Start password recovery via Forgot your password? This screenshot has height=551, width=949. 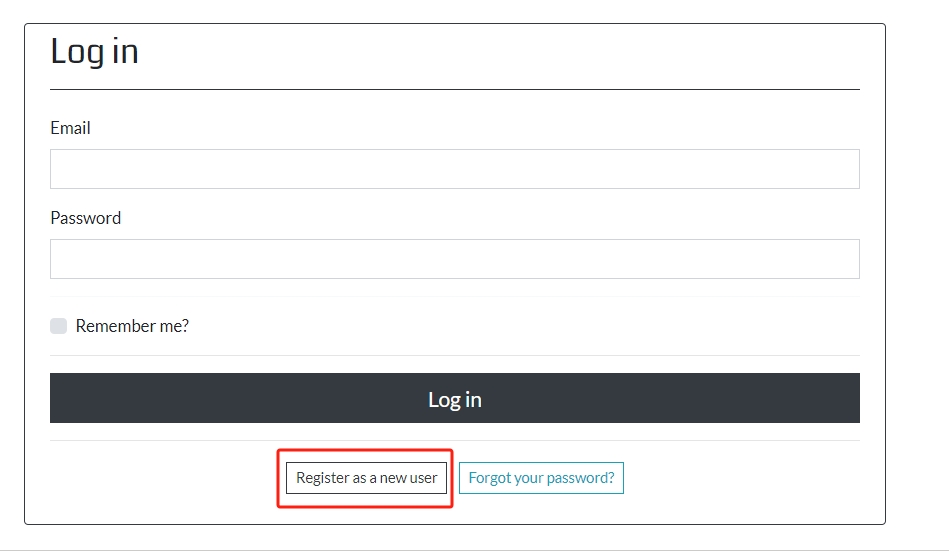pyautogui.click(x=541, y=478)
